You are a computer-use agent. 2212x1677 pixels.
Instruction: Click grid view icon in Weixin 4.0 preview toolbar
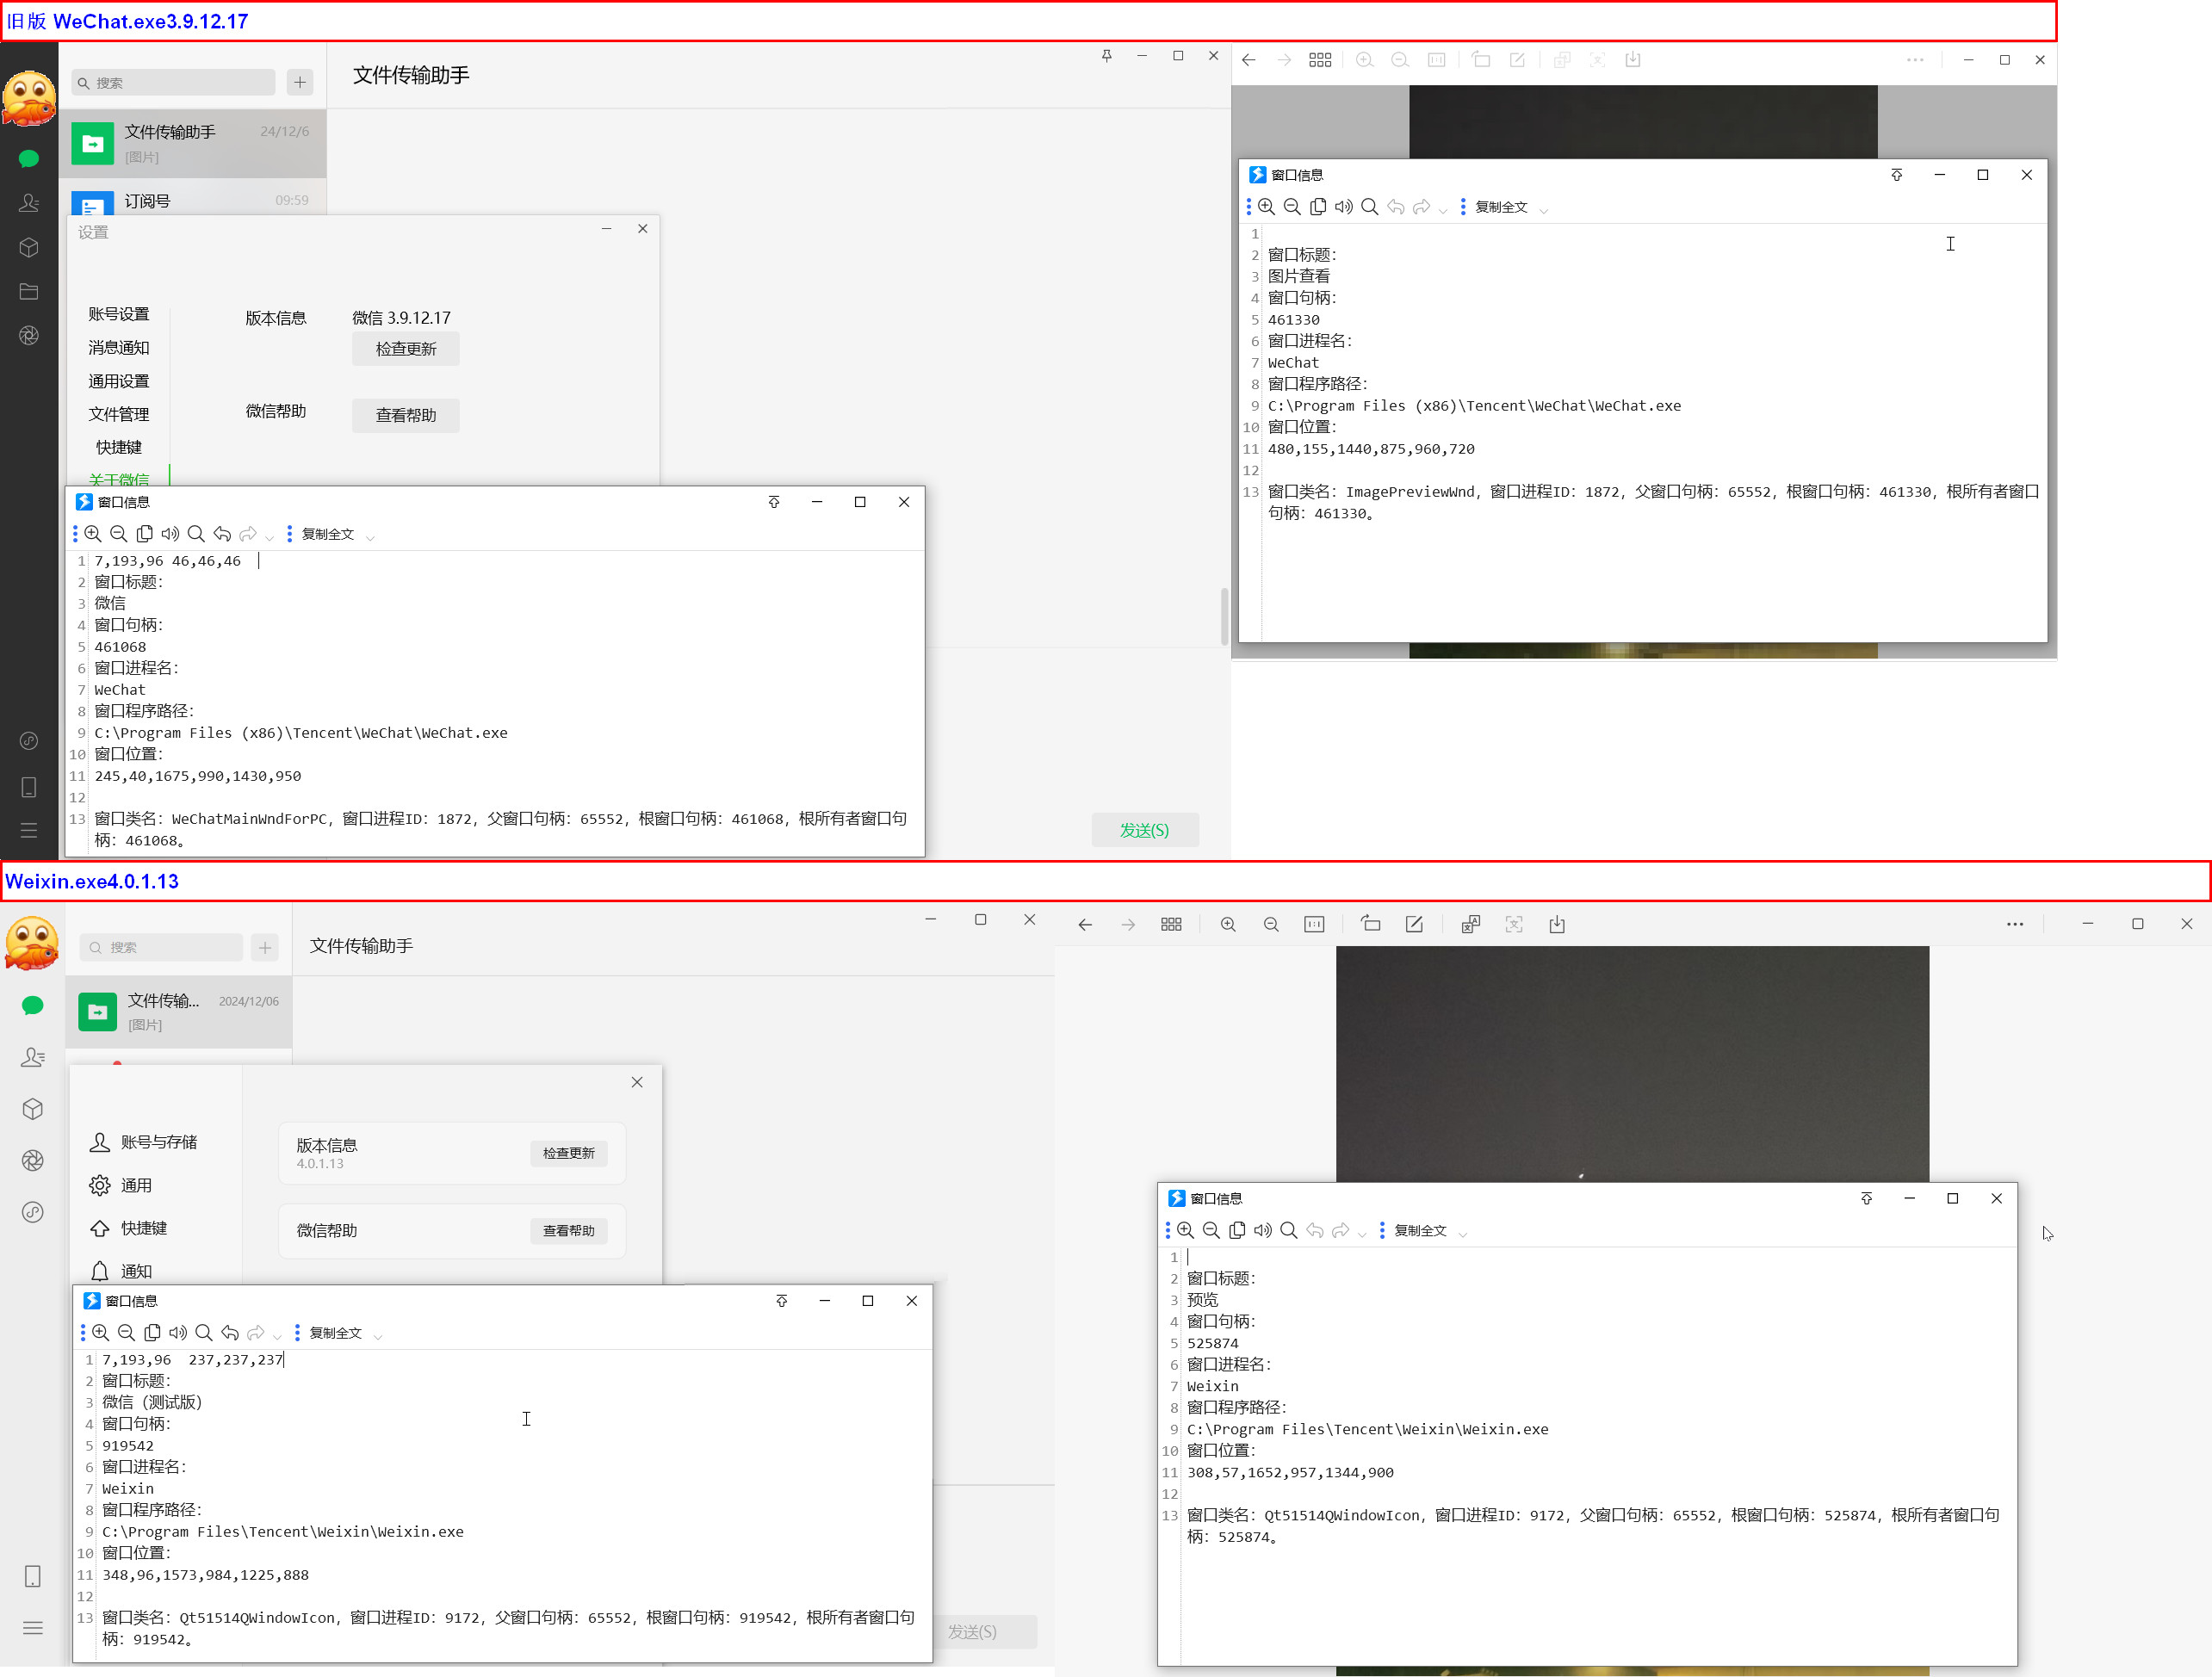click(1171, 925)
